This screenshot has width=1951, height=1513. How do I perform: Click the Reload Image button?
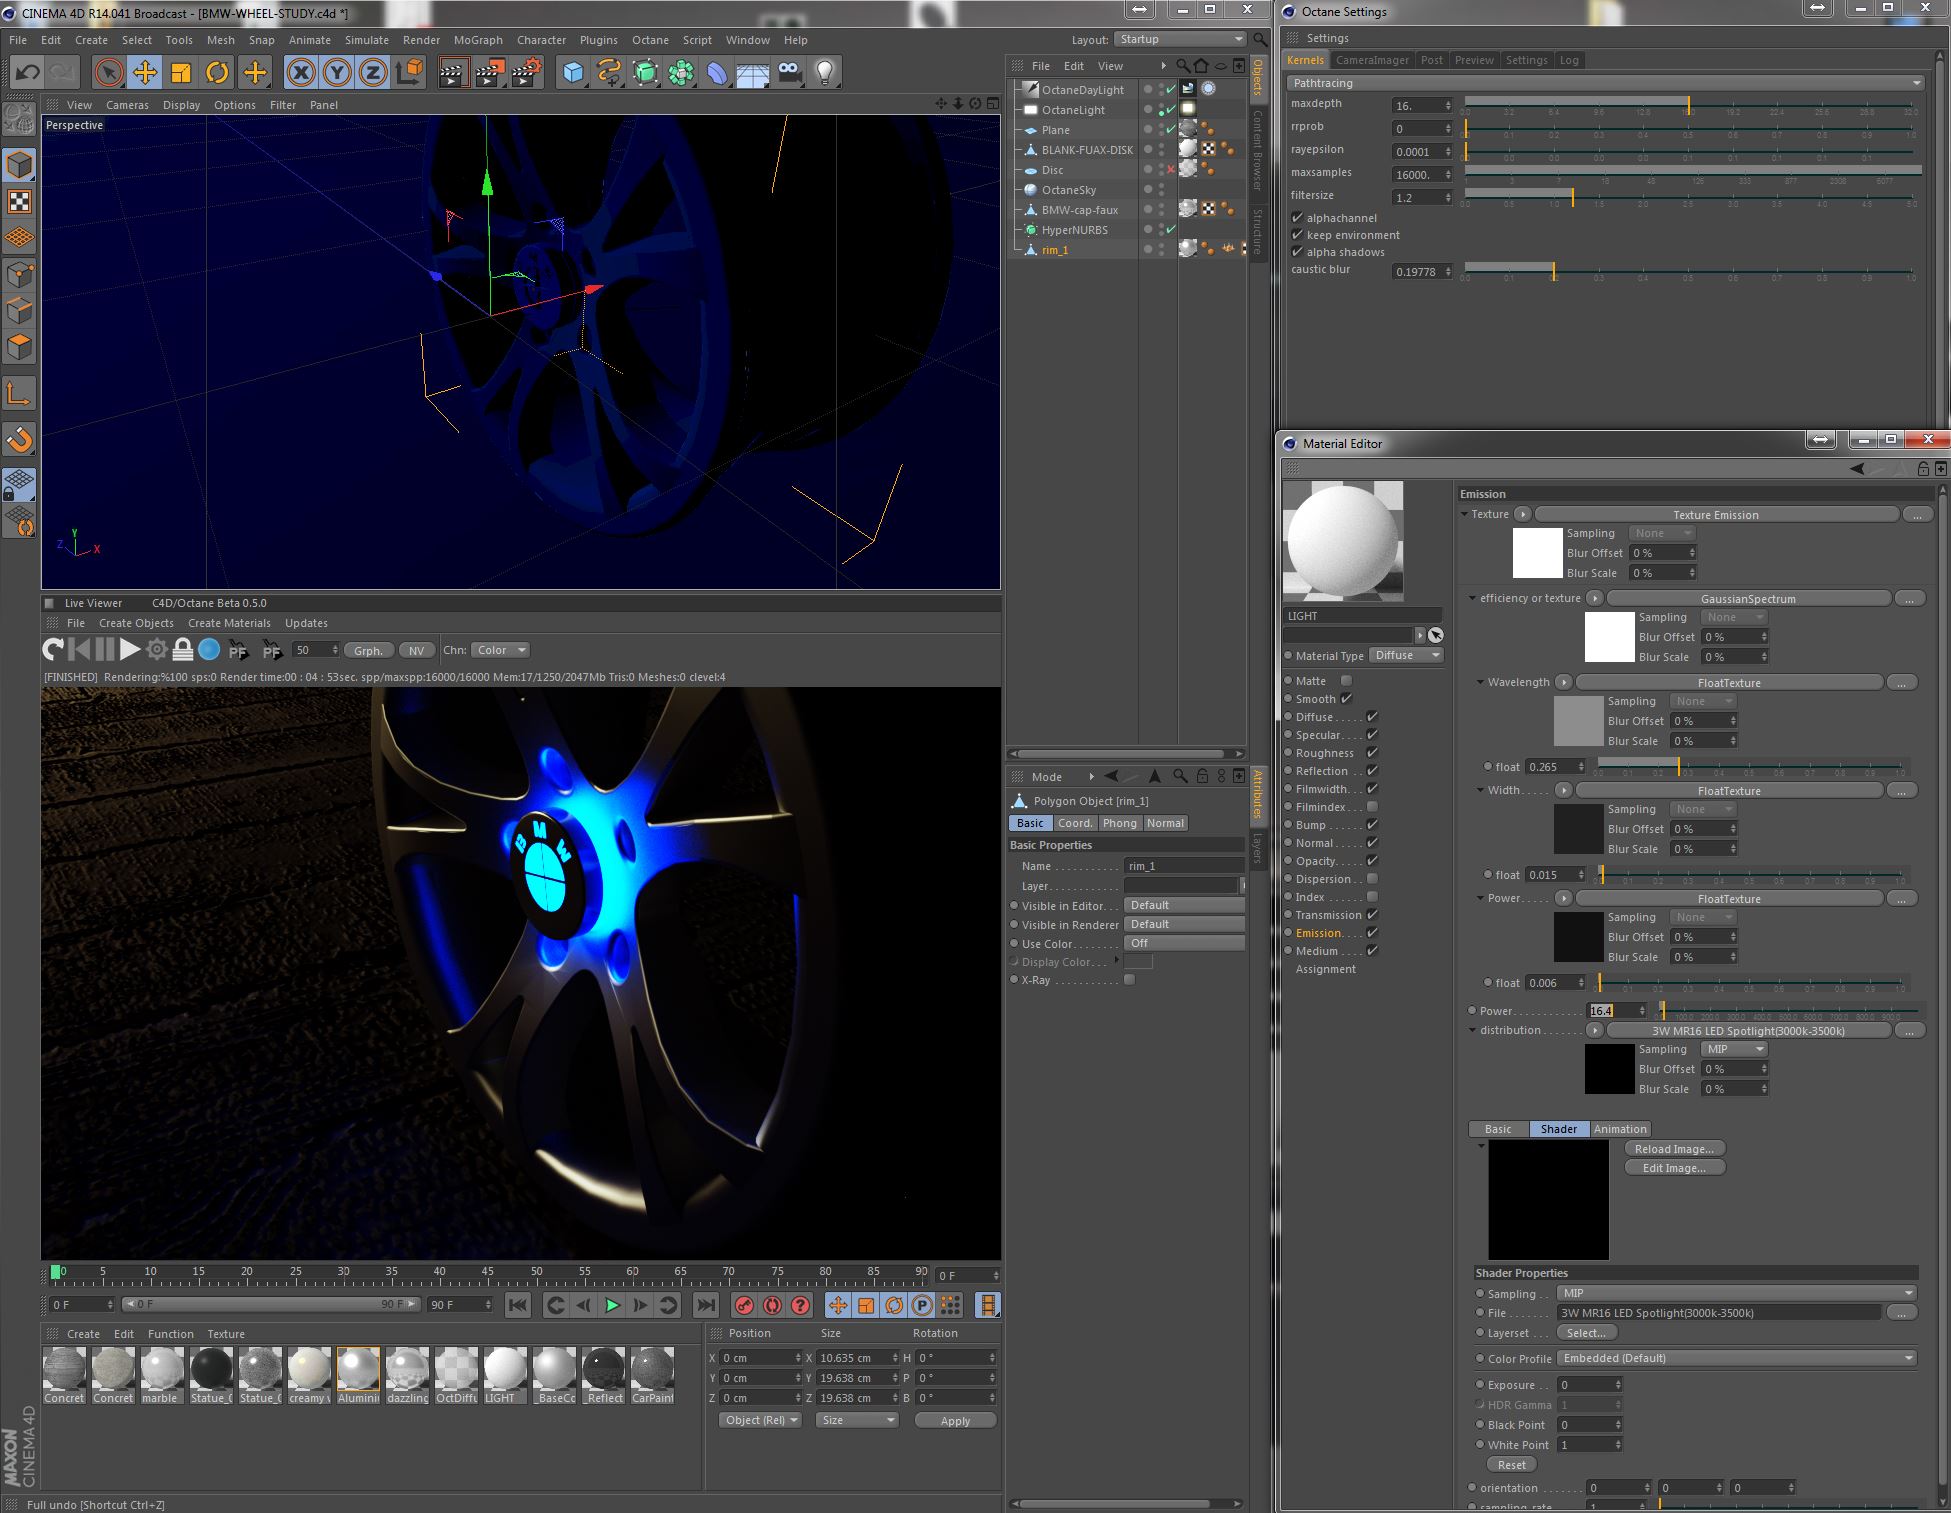coord(1674,1149)
